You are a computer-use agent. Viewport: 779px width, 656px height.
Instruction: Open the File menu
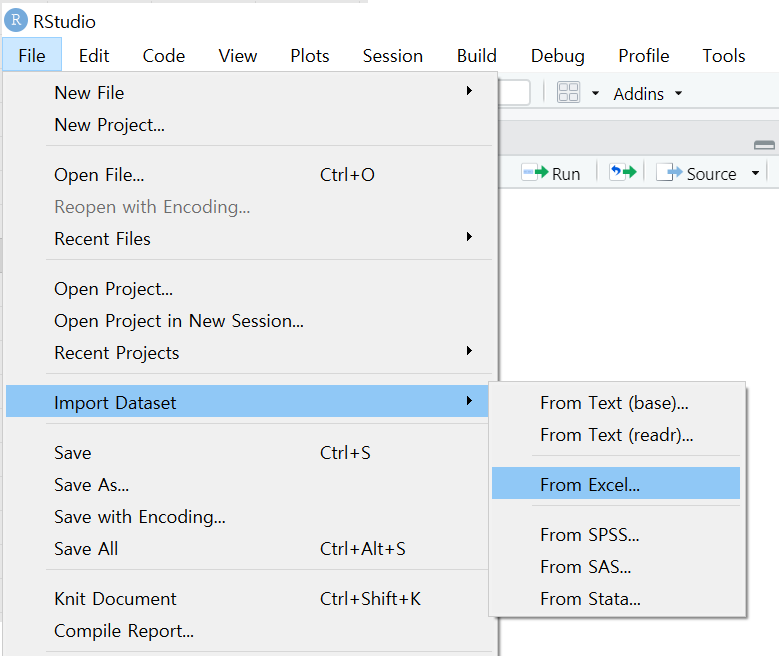[32, 55]
